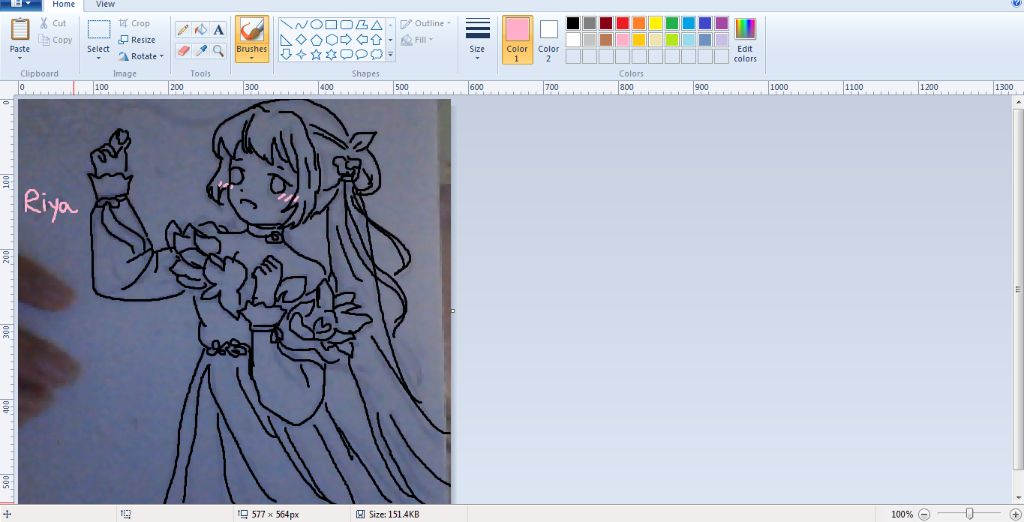The image size is (1024, 522).
Task: Activate Color 2 background selector
Action: pos(549,40)
